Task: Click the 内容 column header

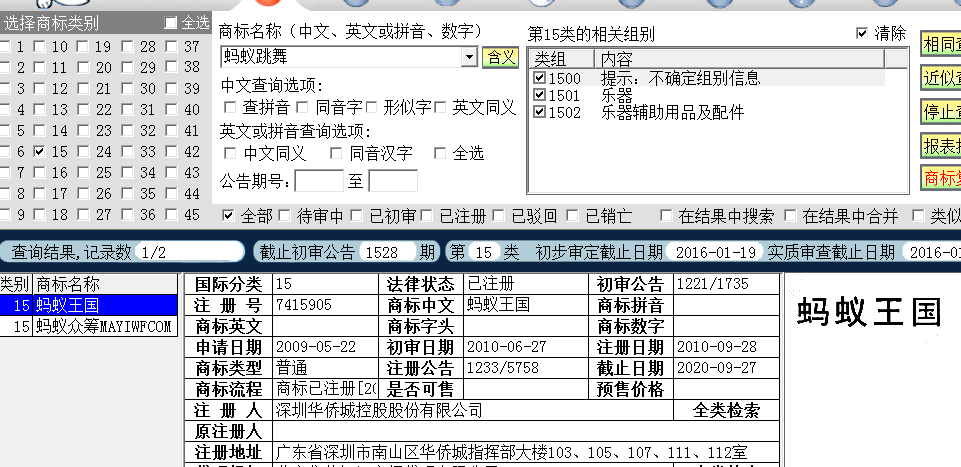Action: coord(739,59)
